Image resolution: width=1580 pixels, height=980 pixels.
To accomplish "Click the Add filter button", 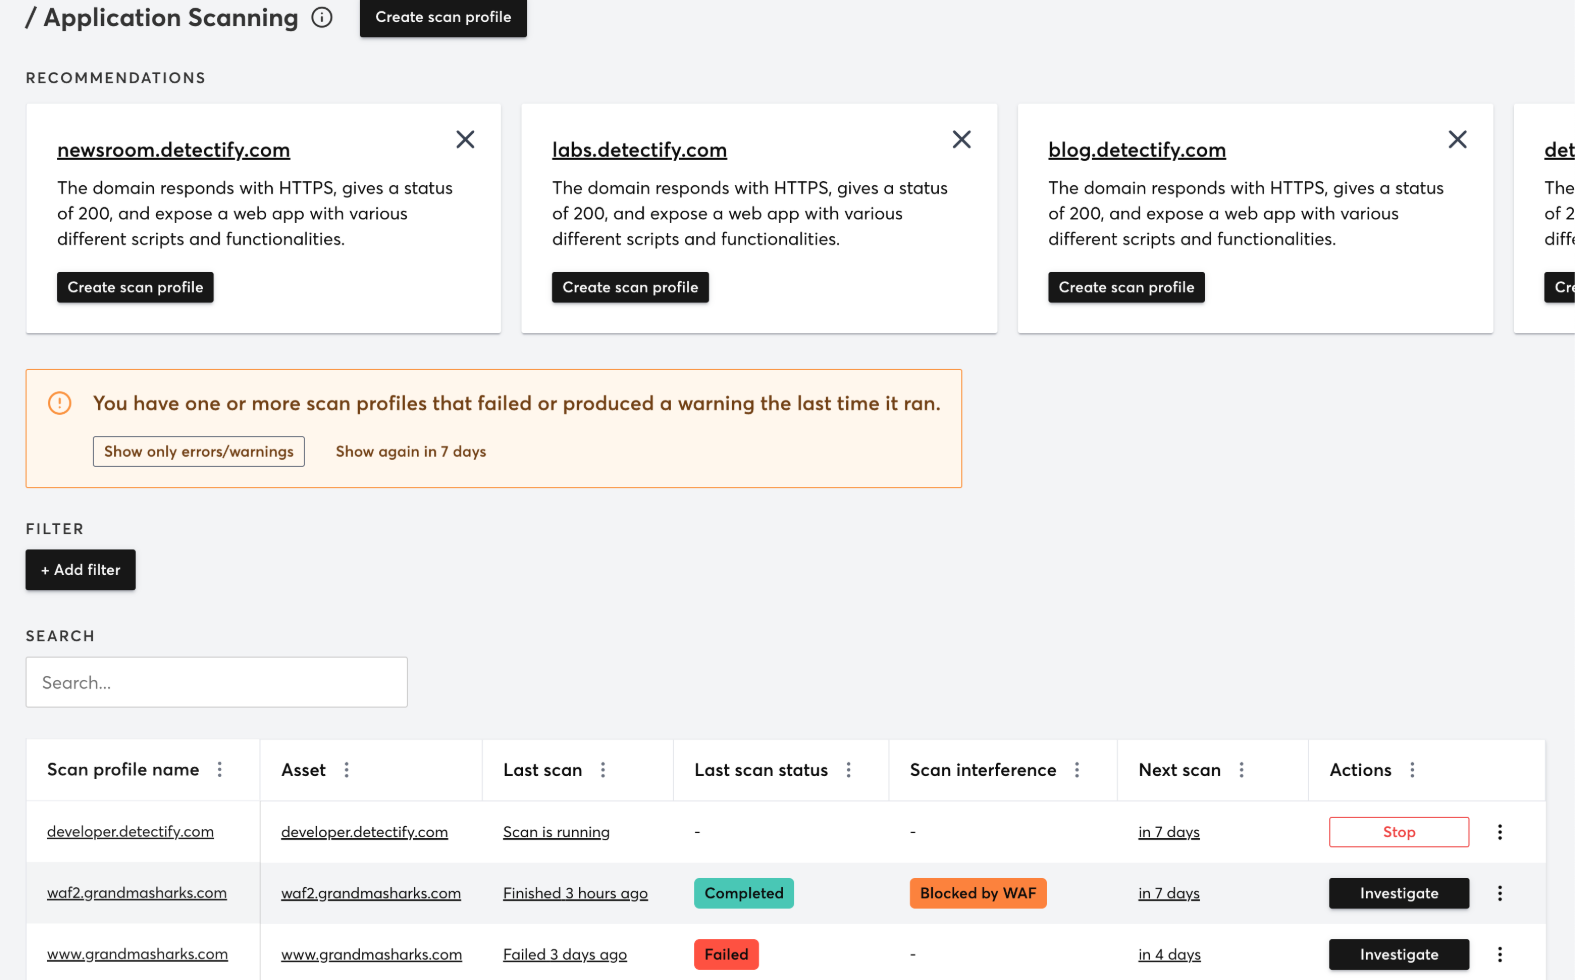I will pos(81,570).
